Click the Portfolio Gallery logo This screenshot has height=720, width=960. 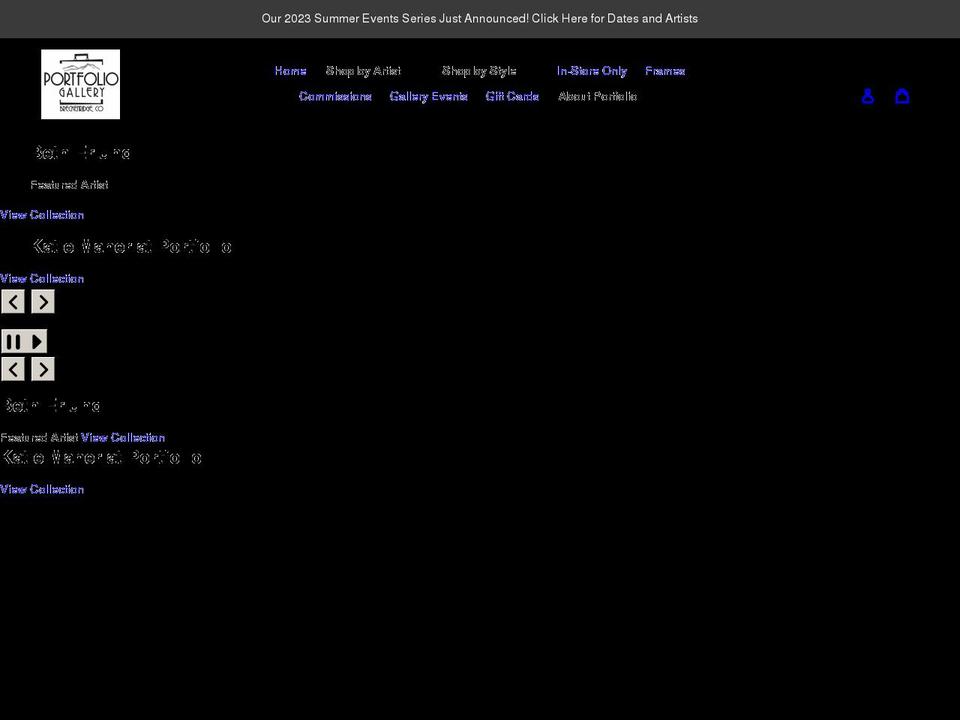[80, 84]
